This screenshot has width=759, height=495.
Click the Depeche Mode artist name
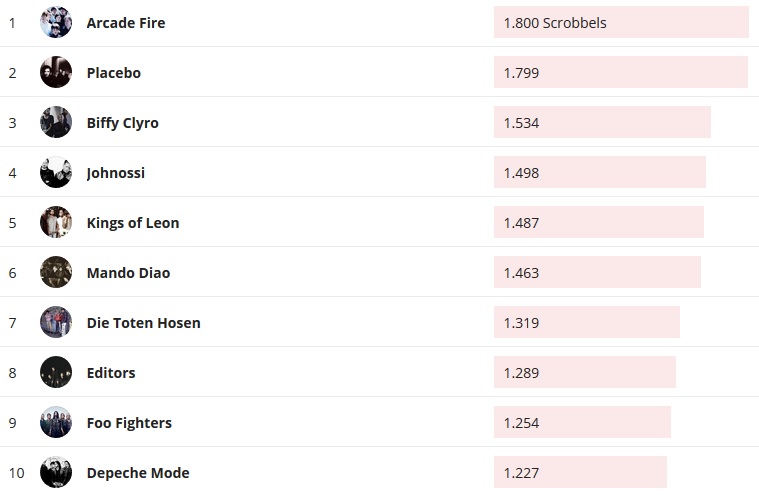[138, 473]
